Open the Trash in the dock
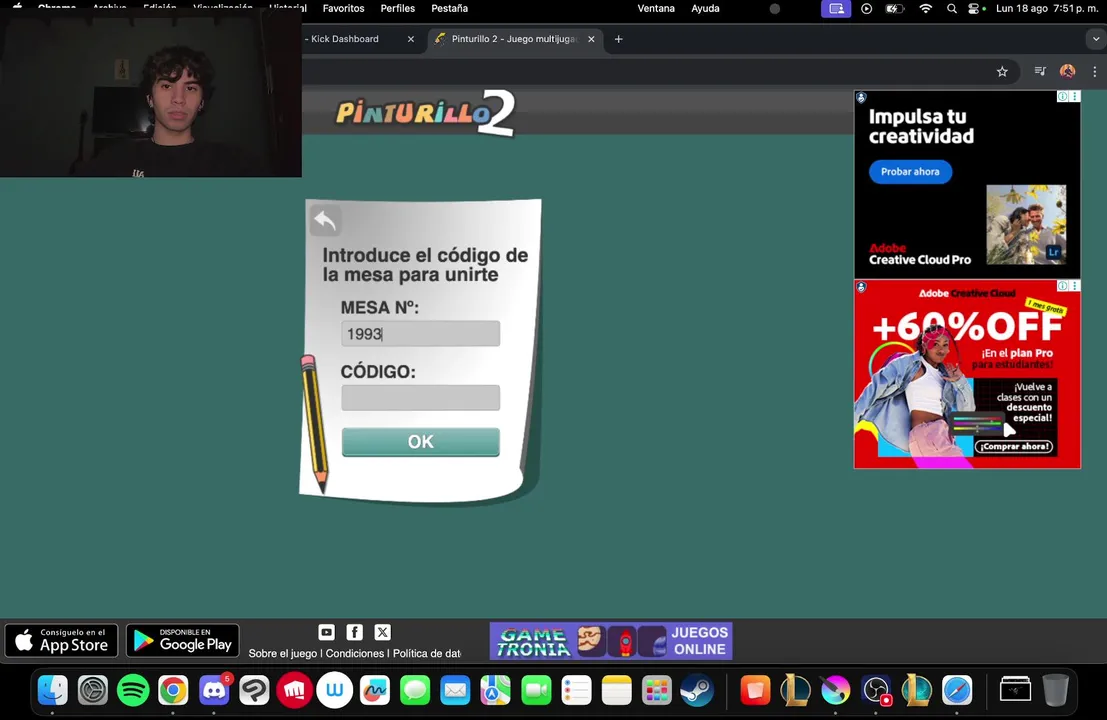 (1055, 690)
